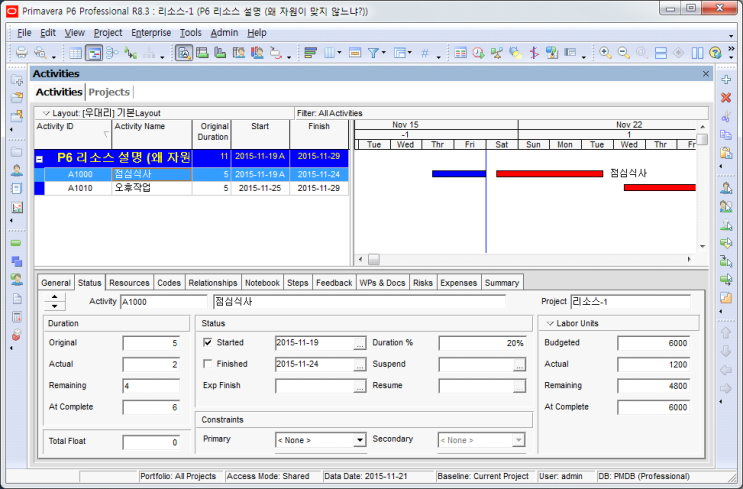
Task: Click the Duration % field
Action: 482,343
